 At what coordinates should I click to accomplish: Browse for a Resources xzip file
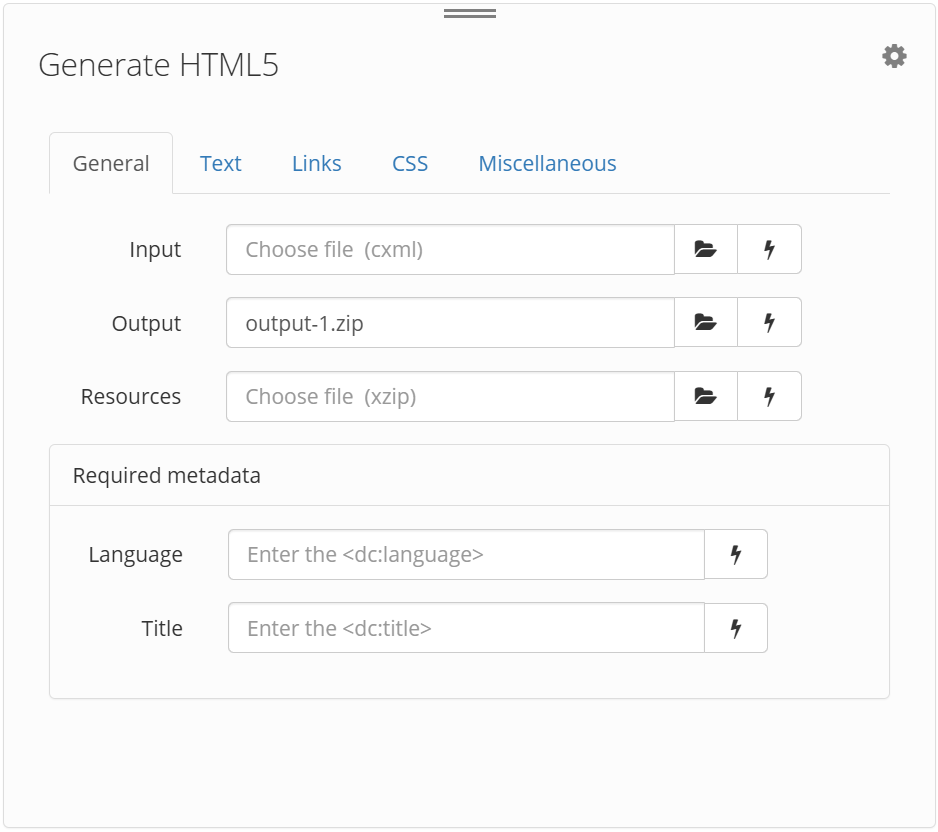706,396
